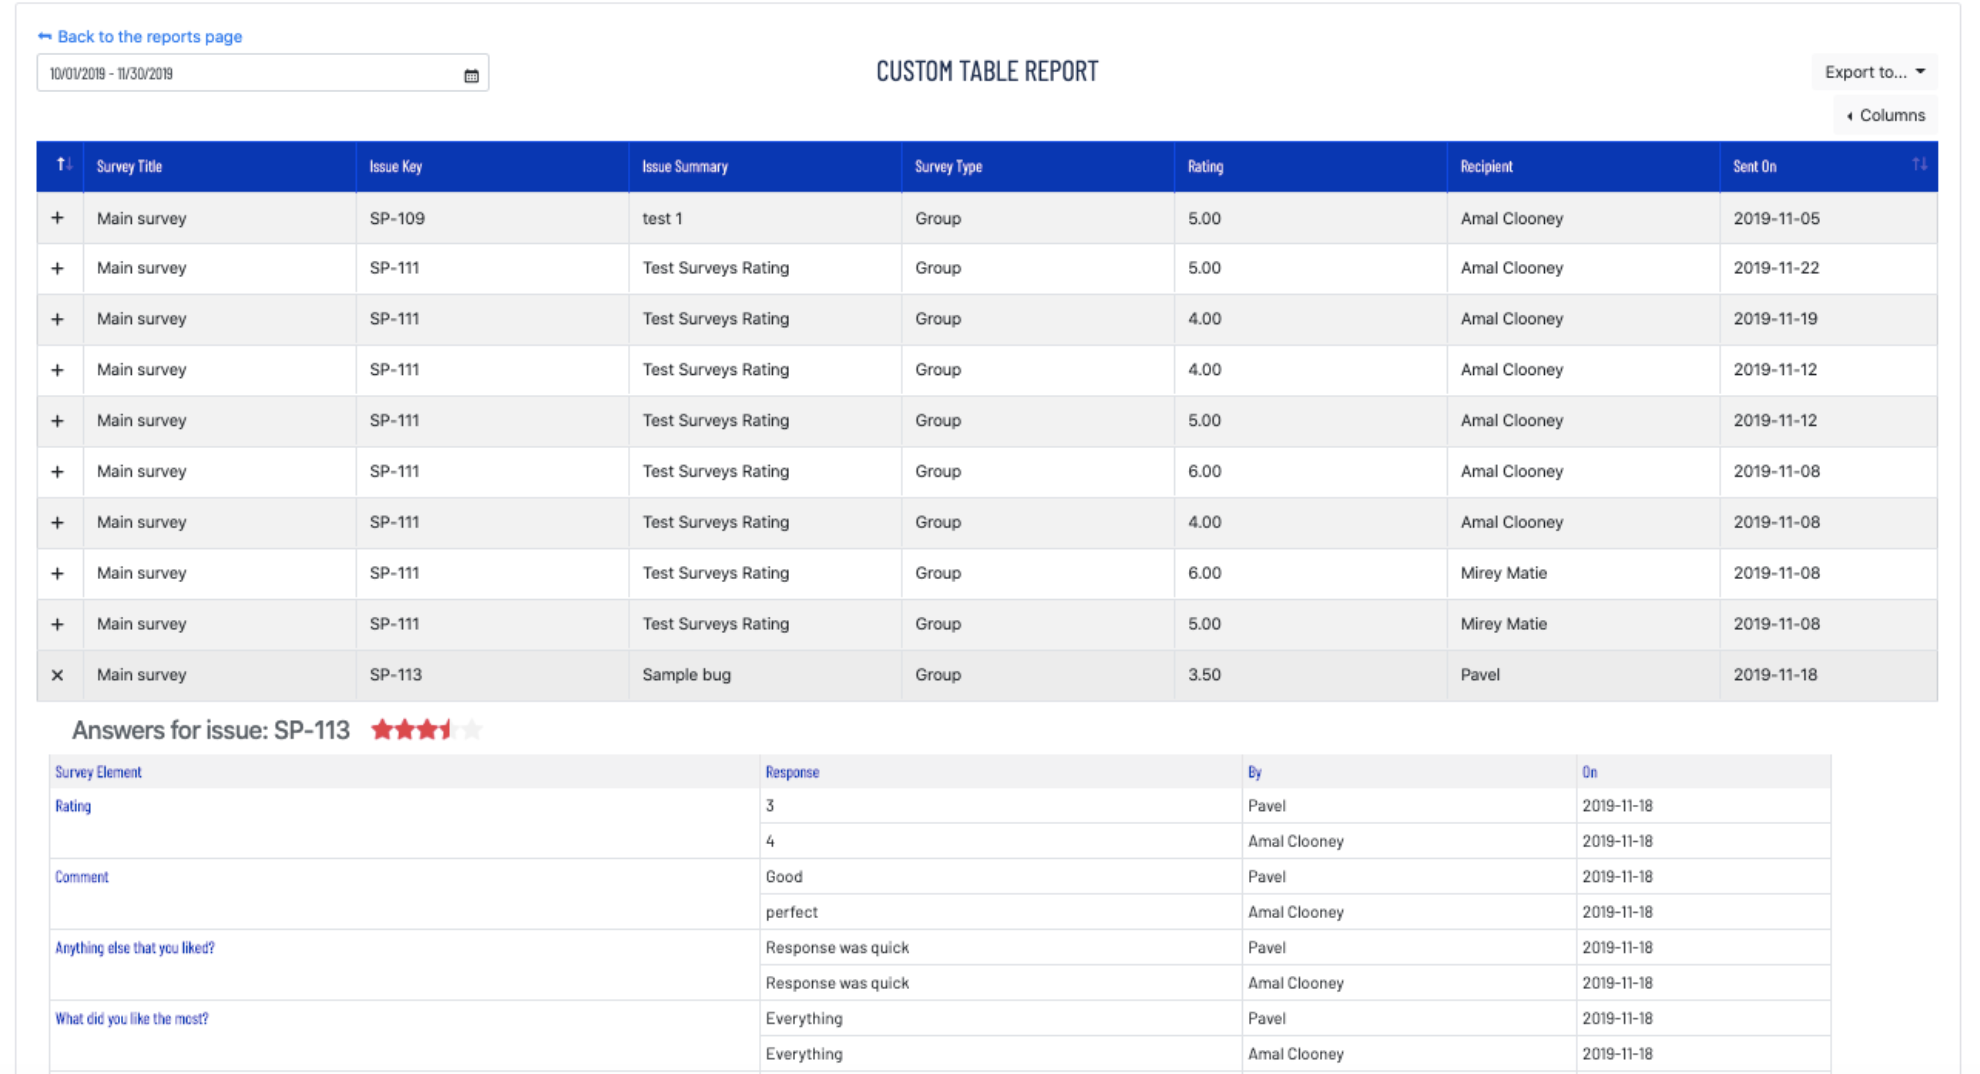Click the date range input field
The image size is (1980, 1074).
[x=250, y=73]
